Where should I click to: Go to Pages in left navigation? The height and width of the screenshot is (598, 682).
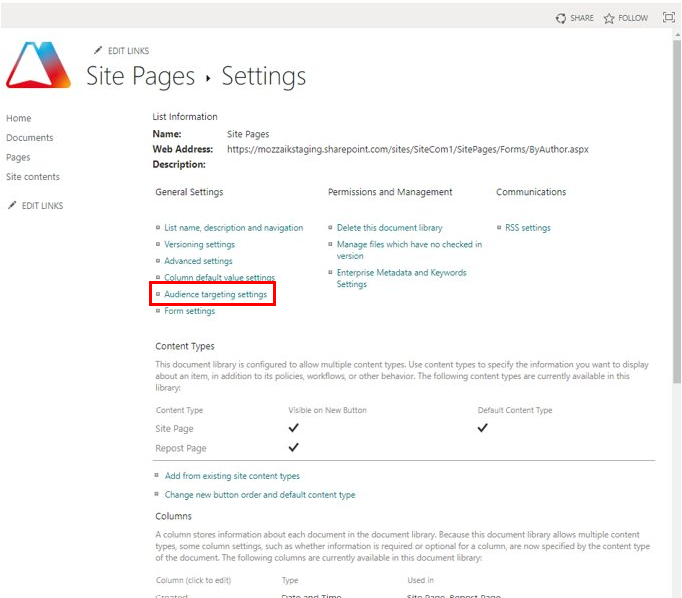(18, 157)
